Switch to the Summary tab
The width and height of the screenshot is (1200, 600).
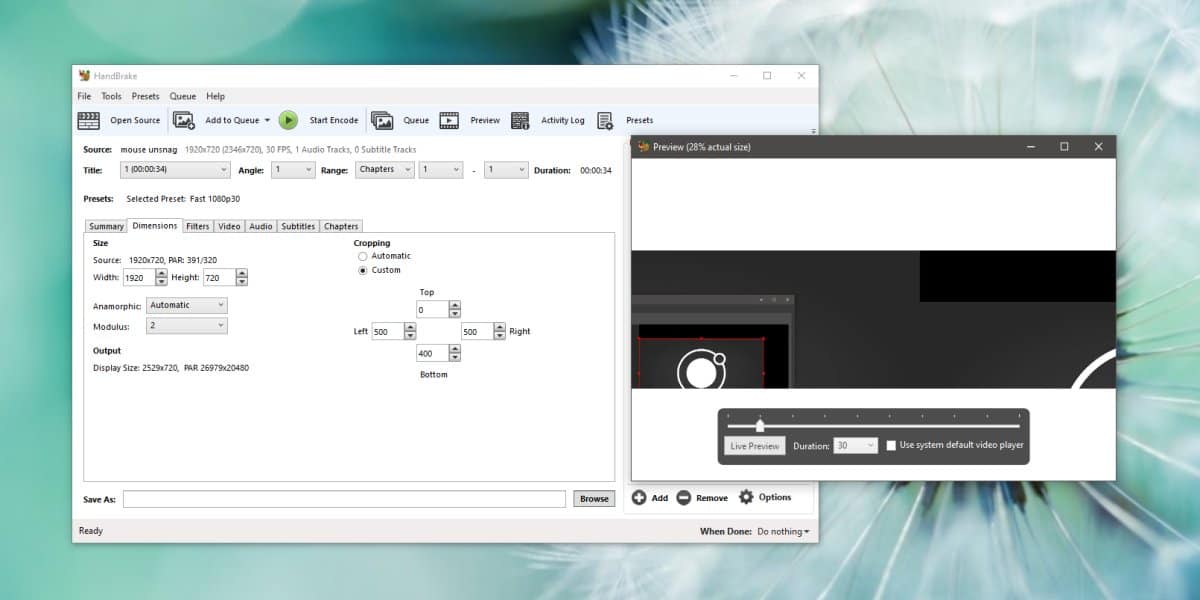pos(106,226)
